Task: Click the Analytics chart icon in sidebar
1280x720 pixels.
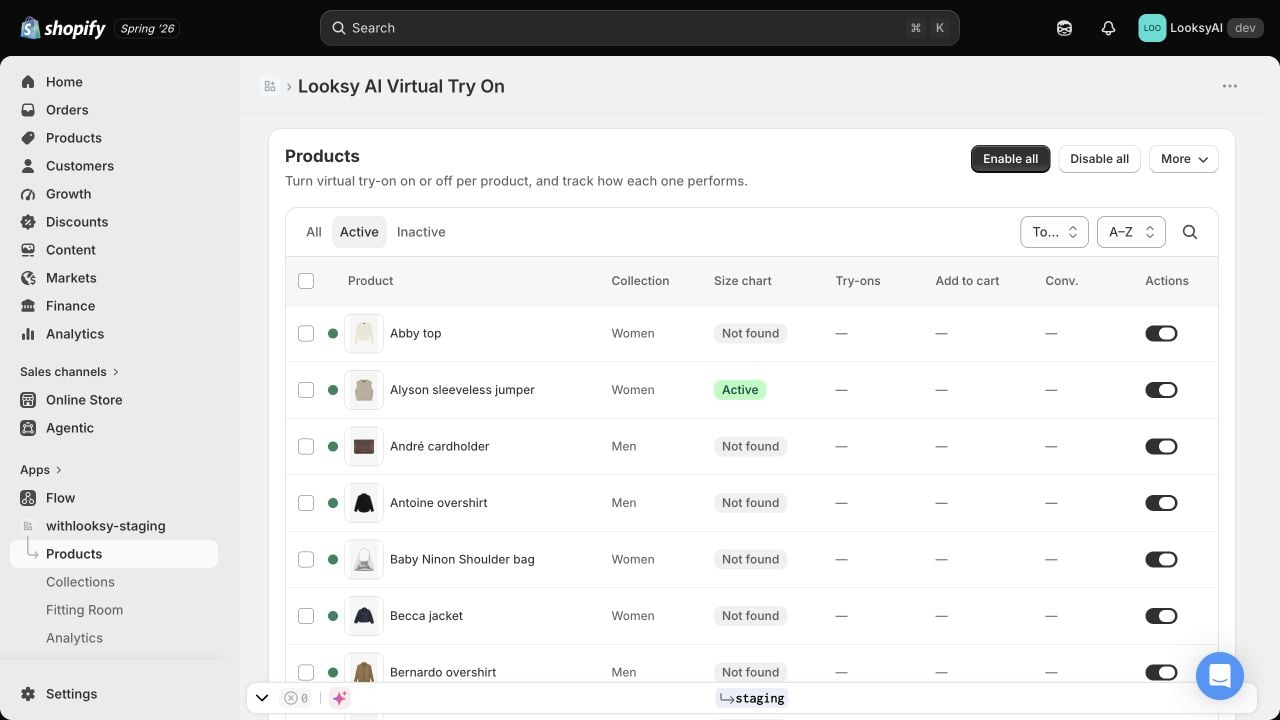Action: point(28,334)
